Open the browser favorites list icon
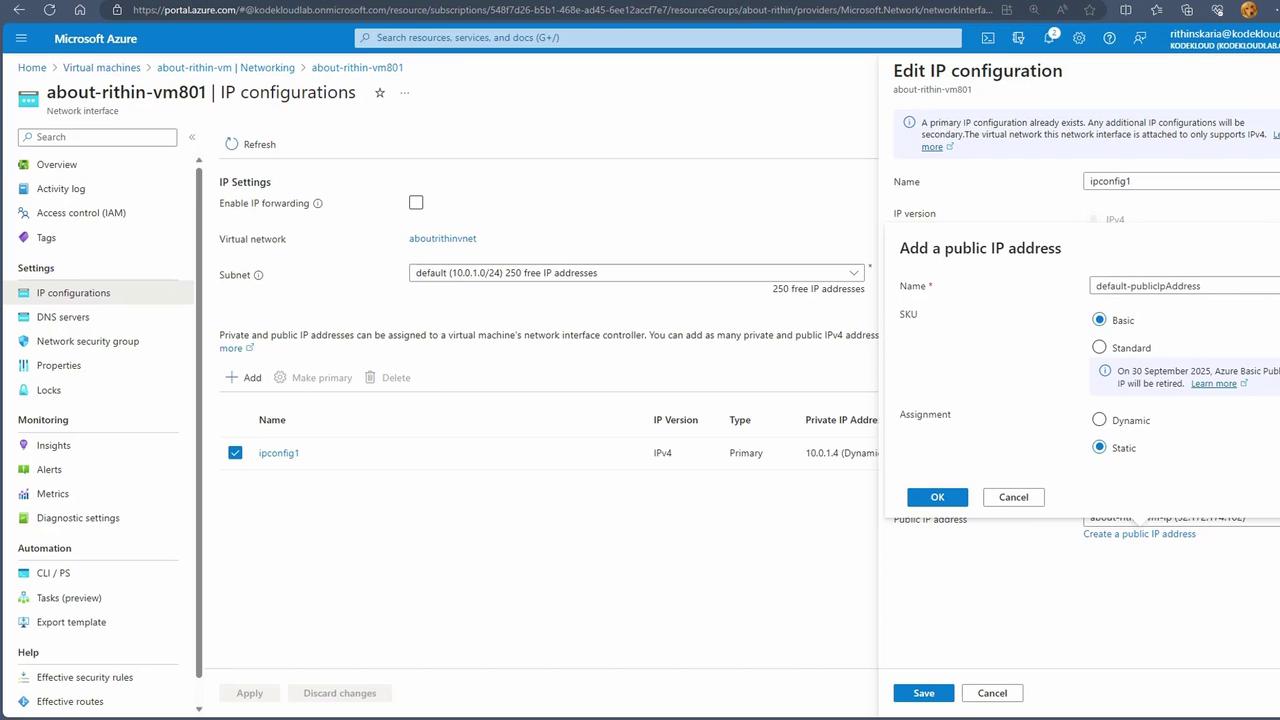This screenshot has width=1280, height=720. pyautogui.click(x=1156, y=10)
